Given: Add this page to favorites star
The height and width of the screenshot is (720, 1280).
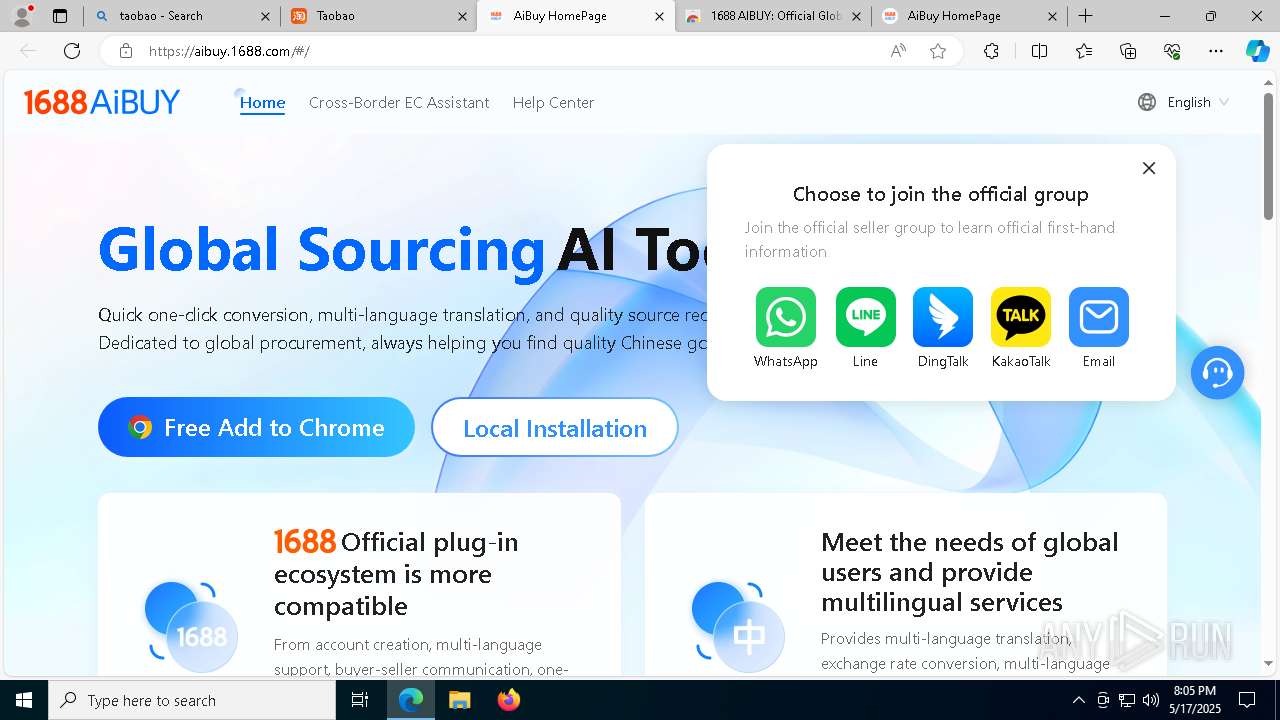Looking at the screenshot, I should tap(938, 51).
